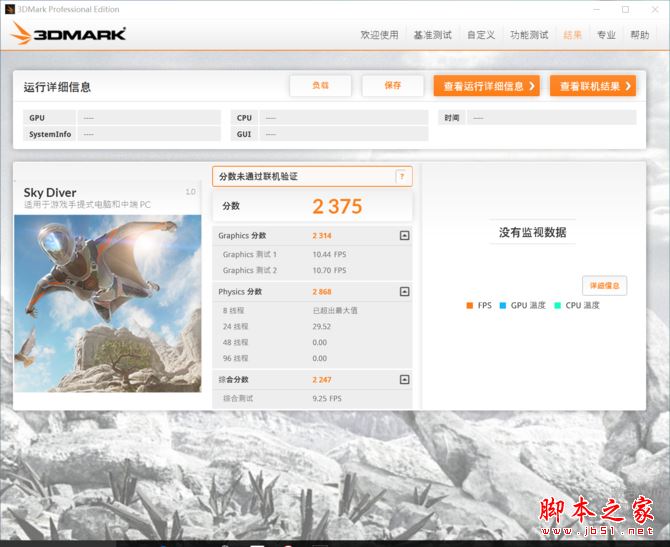Click the 没有监视数据 message
This screenshot has width=670, height=547.
pos(532,232)
